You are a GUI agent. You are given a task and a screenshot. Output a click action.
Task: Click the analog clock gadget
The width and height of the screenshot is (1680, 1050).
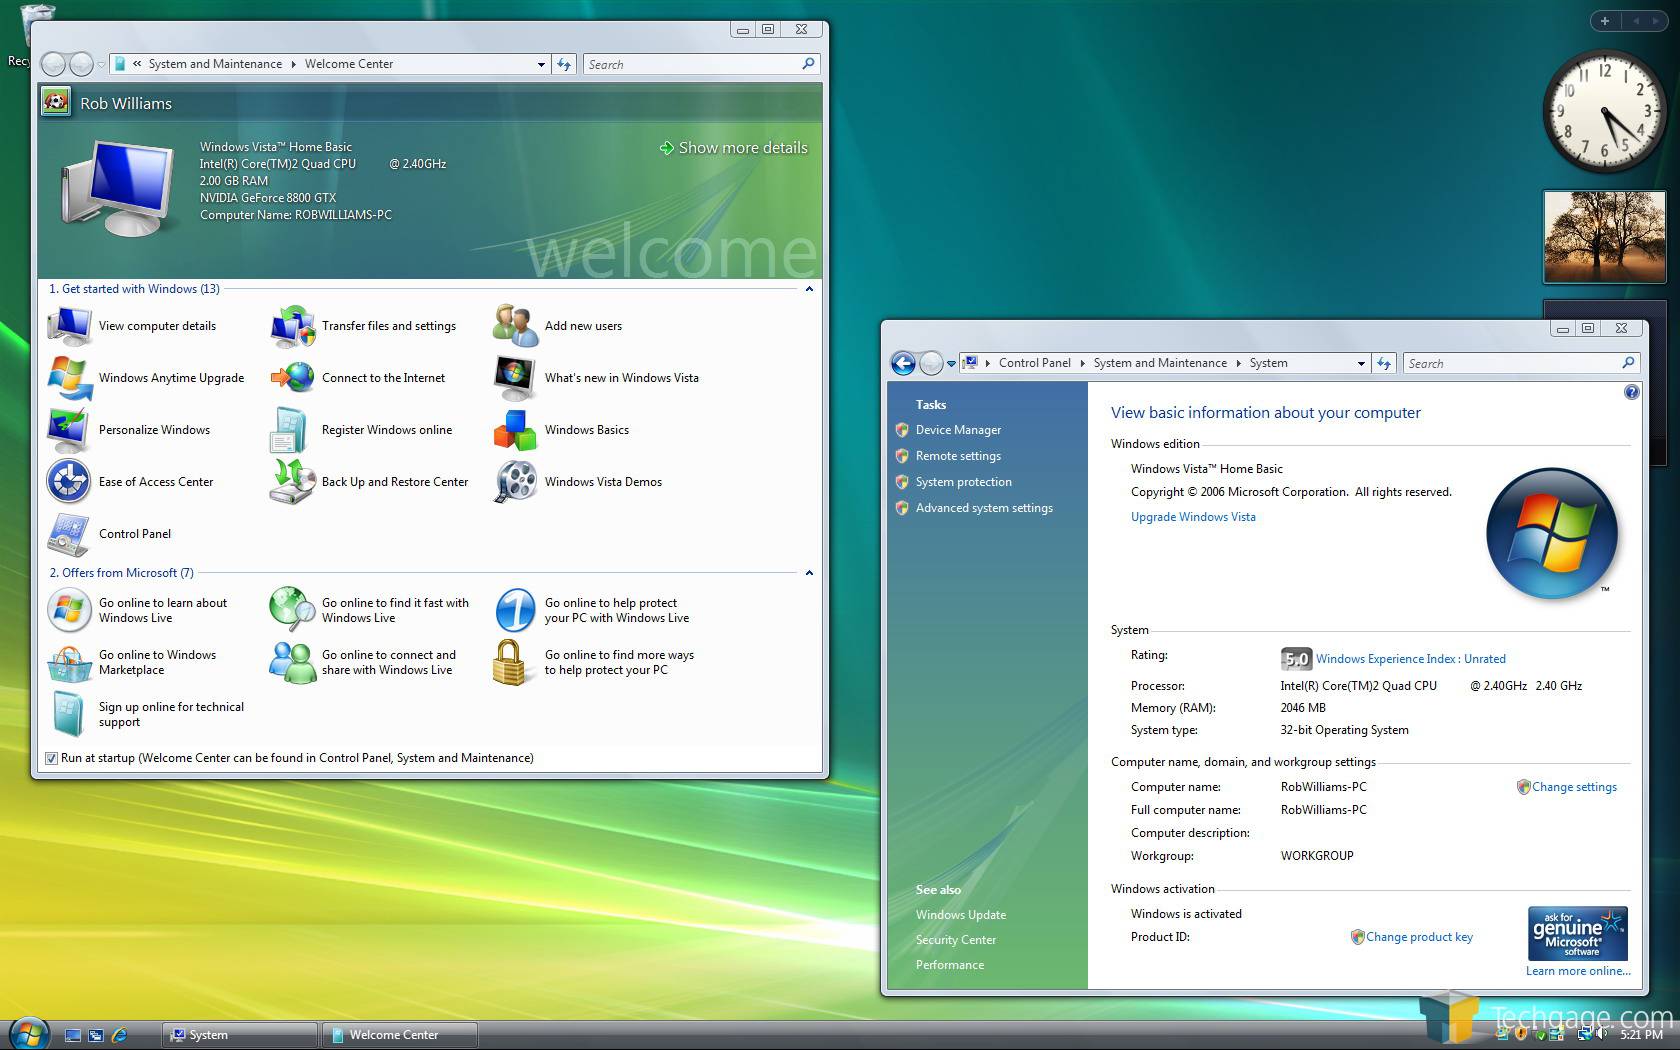pos(1604,112)
